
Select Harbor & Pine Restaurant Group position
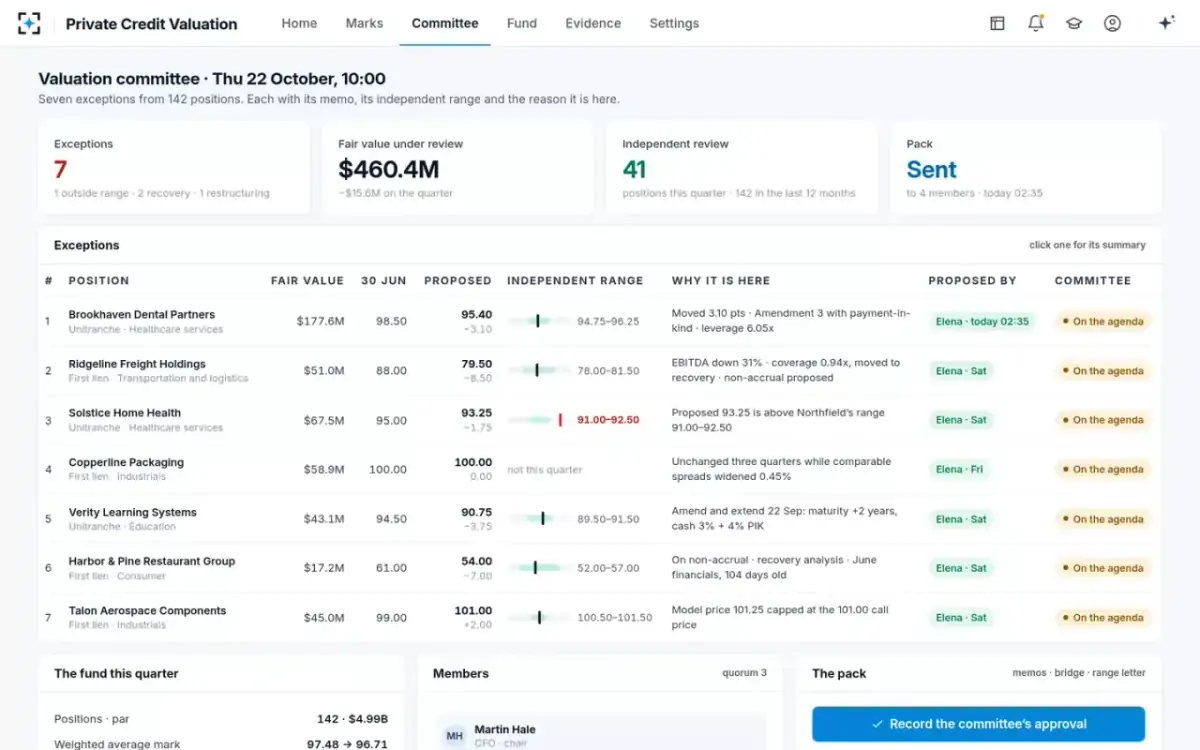click(152, 561)
